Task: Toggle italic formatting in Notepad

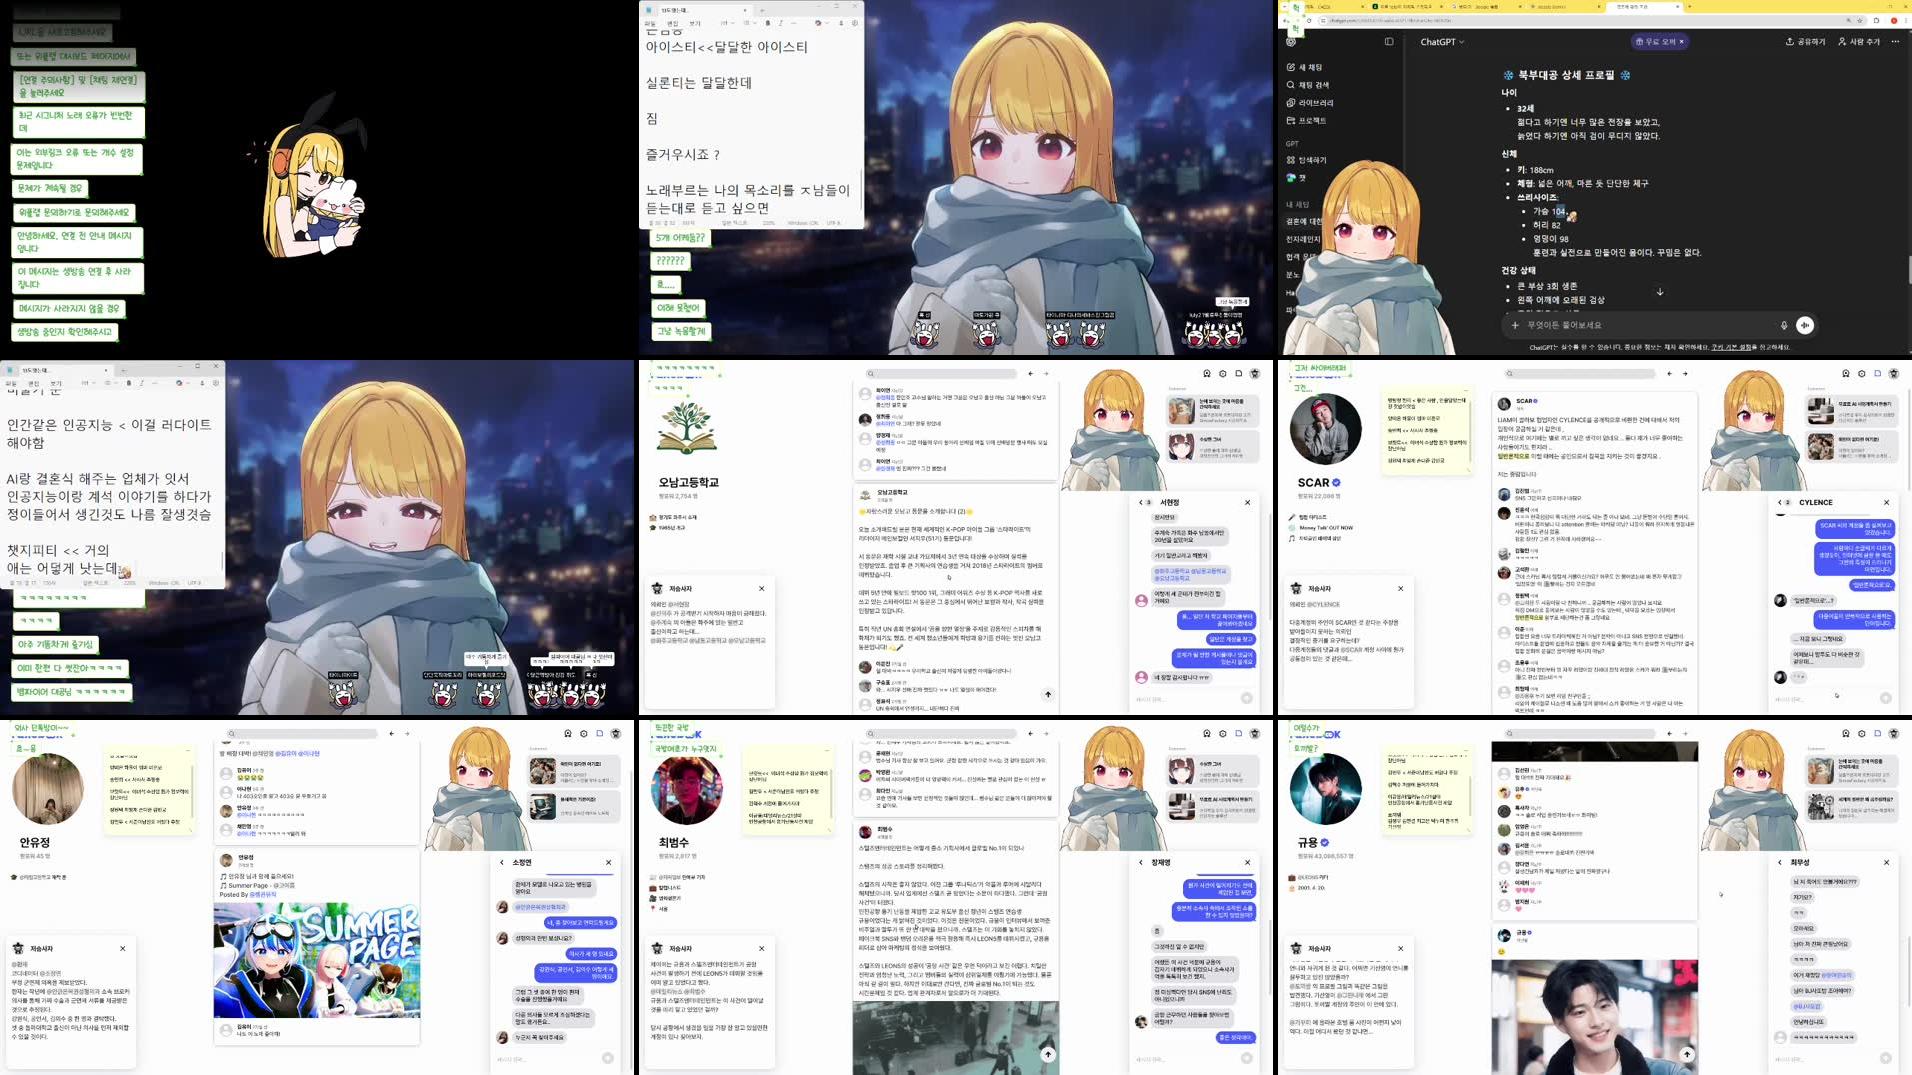Action: (x=780, y=23)
